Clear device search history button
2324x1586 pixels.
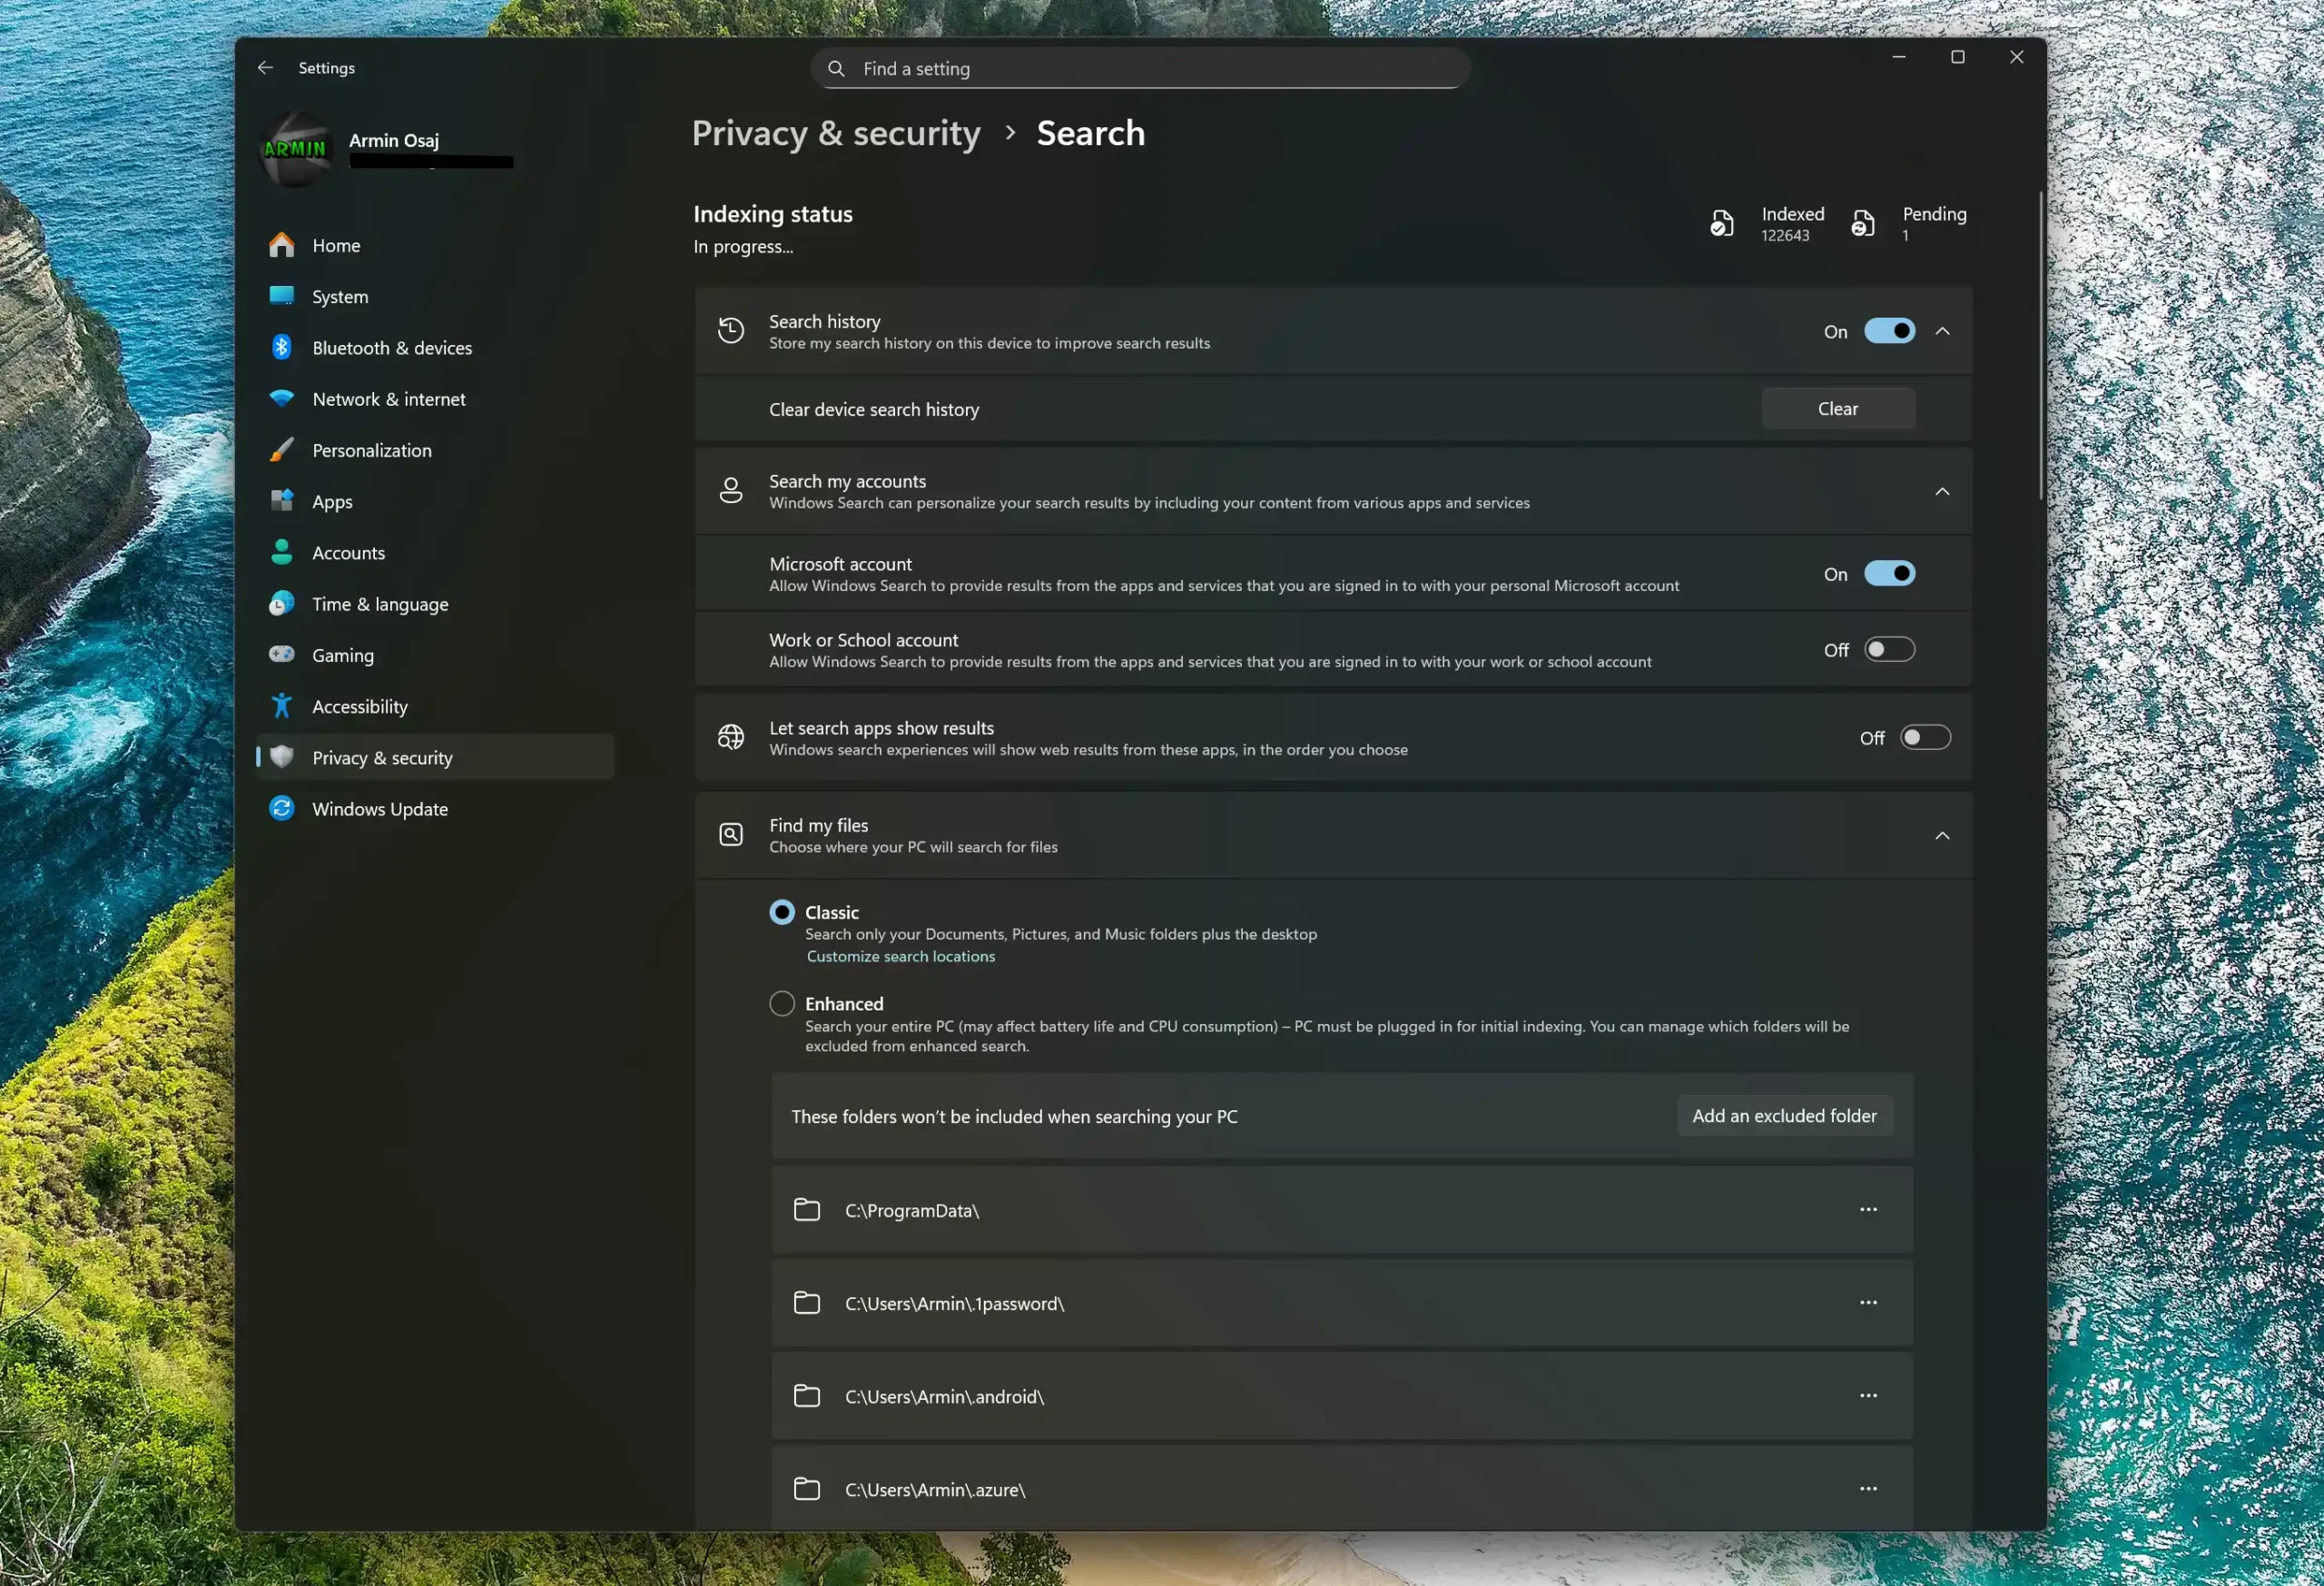(x=1838, y=408)
